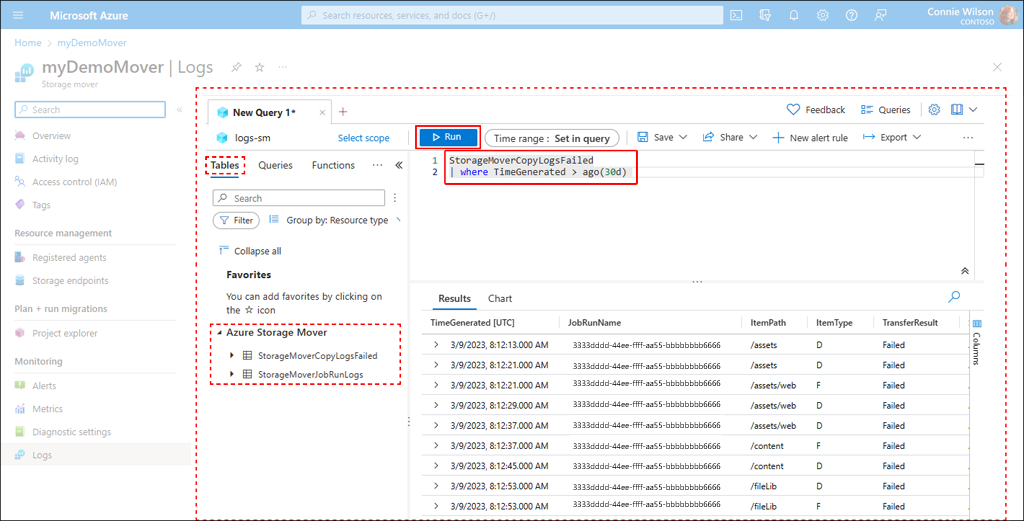Switch to the Queries tab in side pane

(x=275, y=165)
